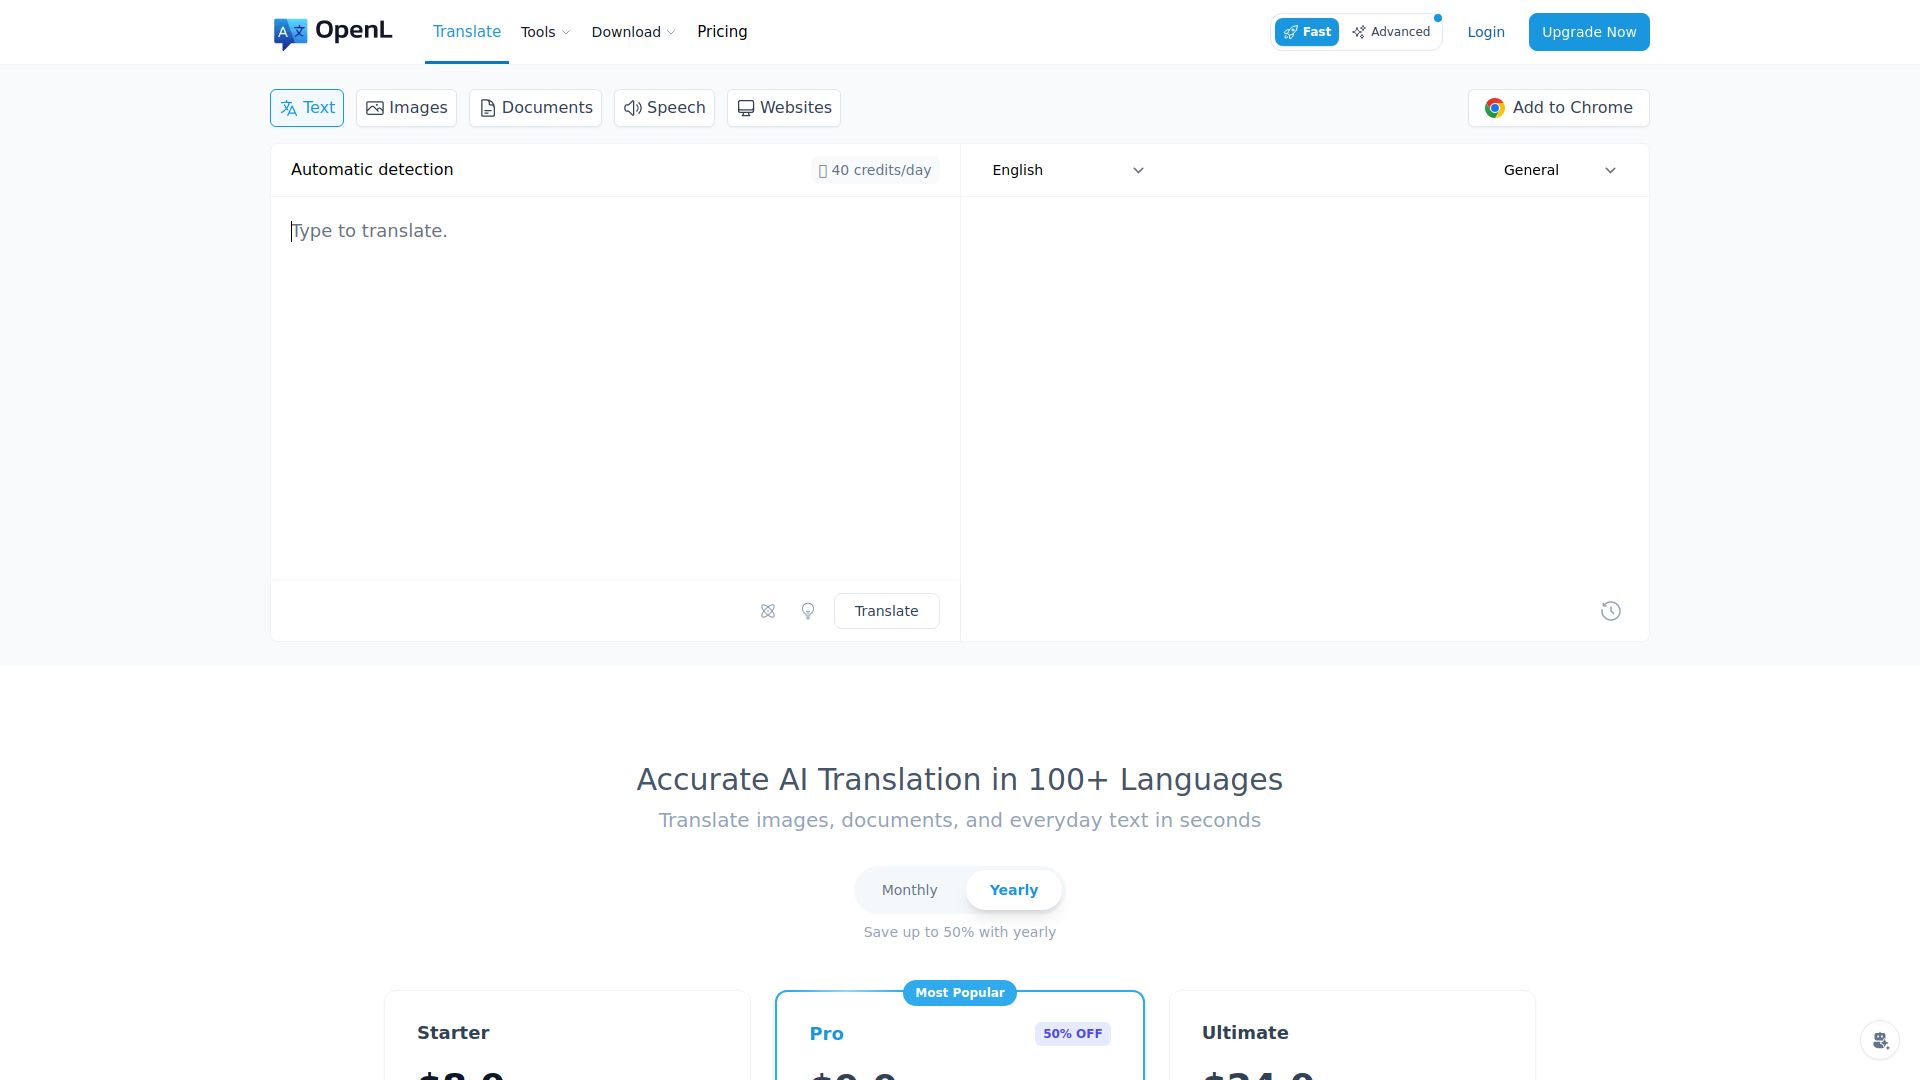Click the speaker icon on Speech tab
Screen dimensions: 1920x1080
pyautogui.click(x=633, y=108)
